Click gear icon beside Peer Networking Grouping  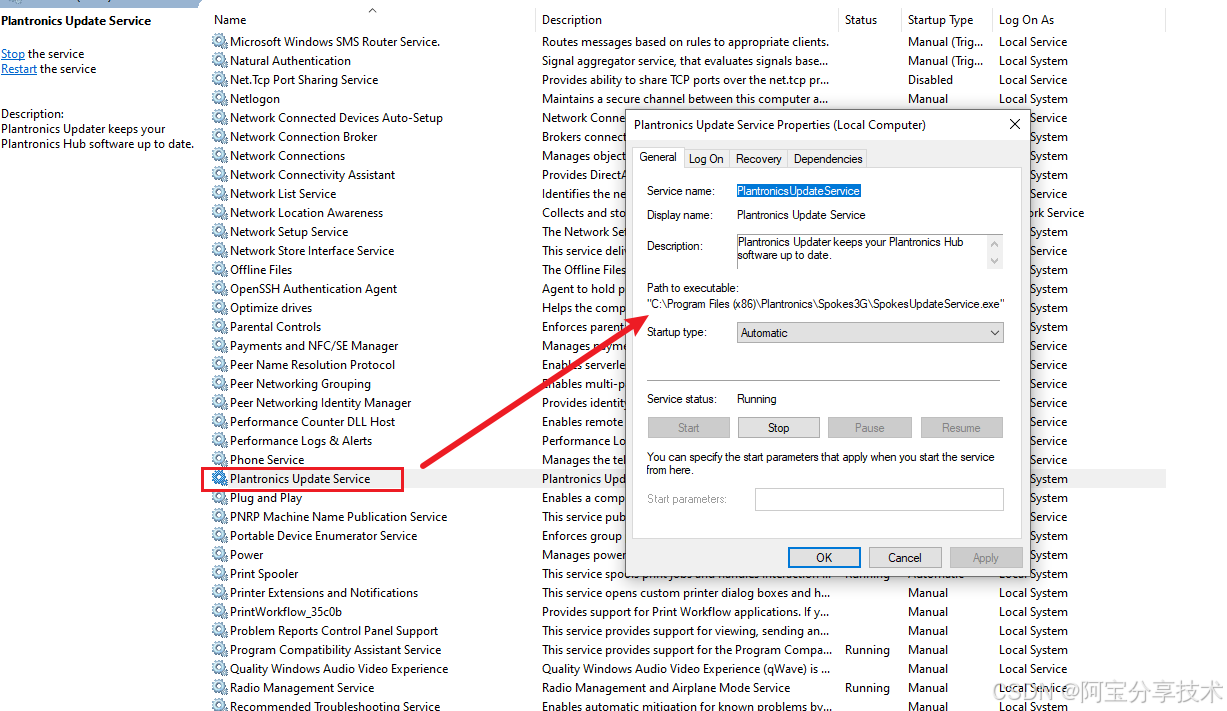pyautogui.click(x=220, y=384)
